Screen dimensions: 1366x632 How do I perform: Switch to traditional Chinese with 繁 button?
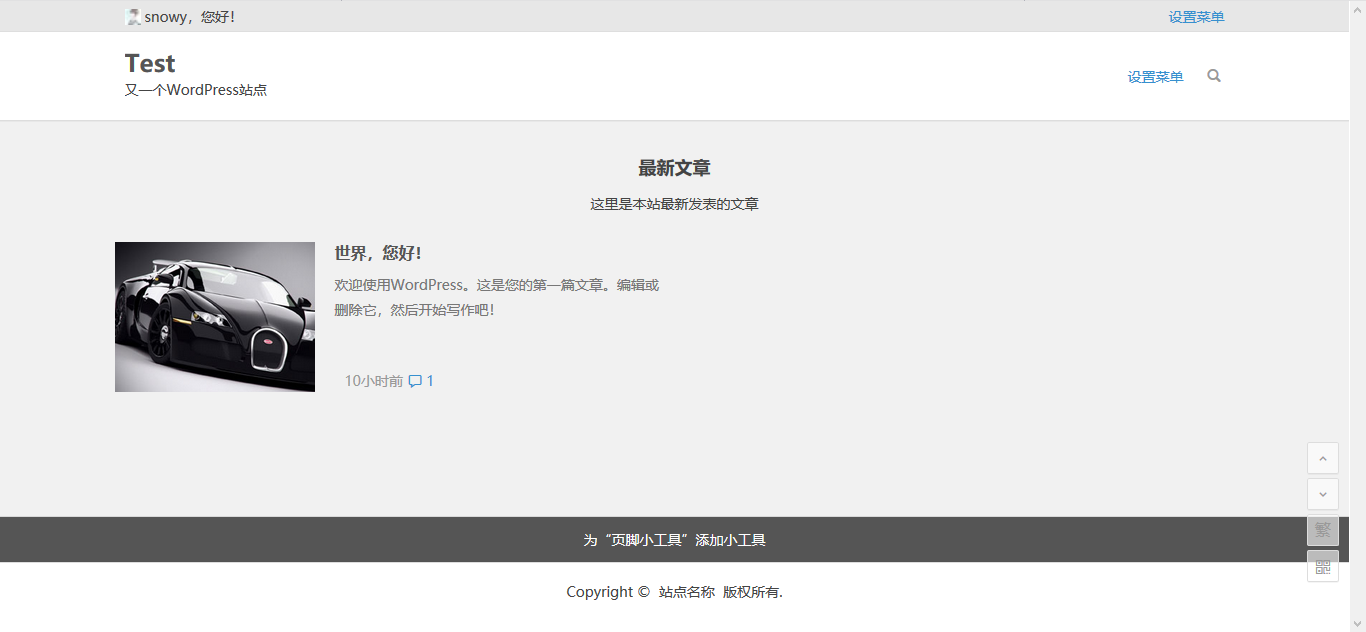point(1322,530)
